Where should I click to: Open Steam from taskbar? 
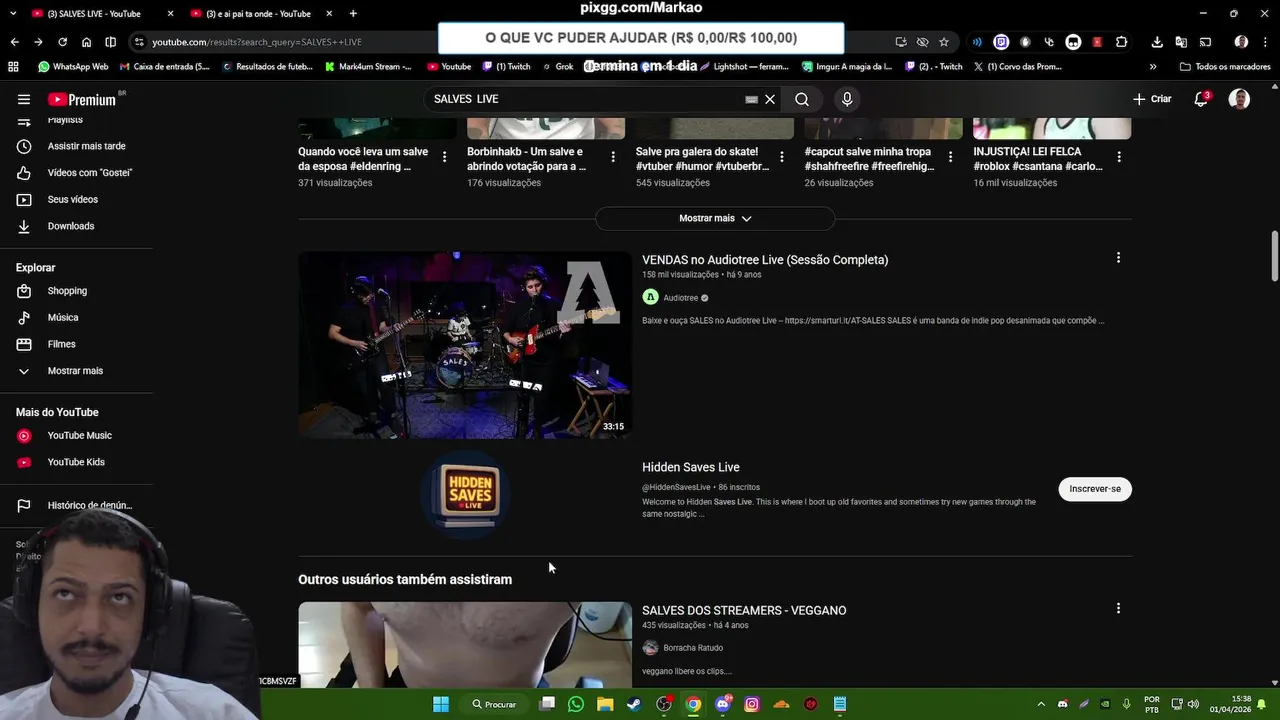634,704
